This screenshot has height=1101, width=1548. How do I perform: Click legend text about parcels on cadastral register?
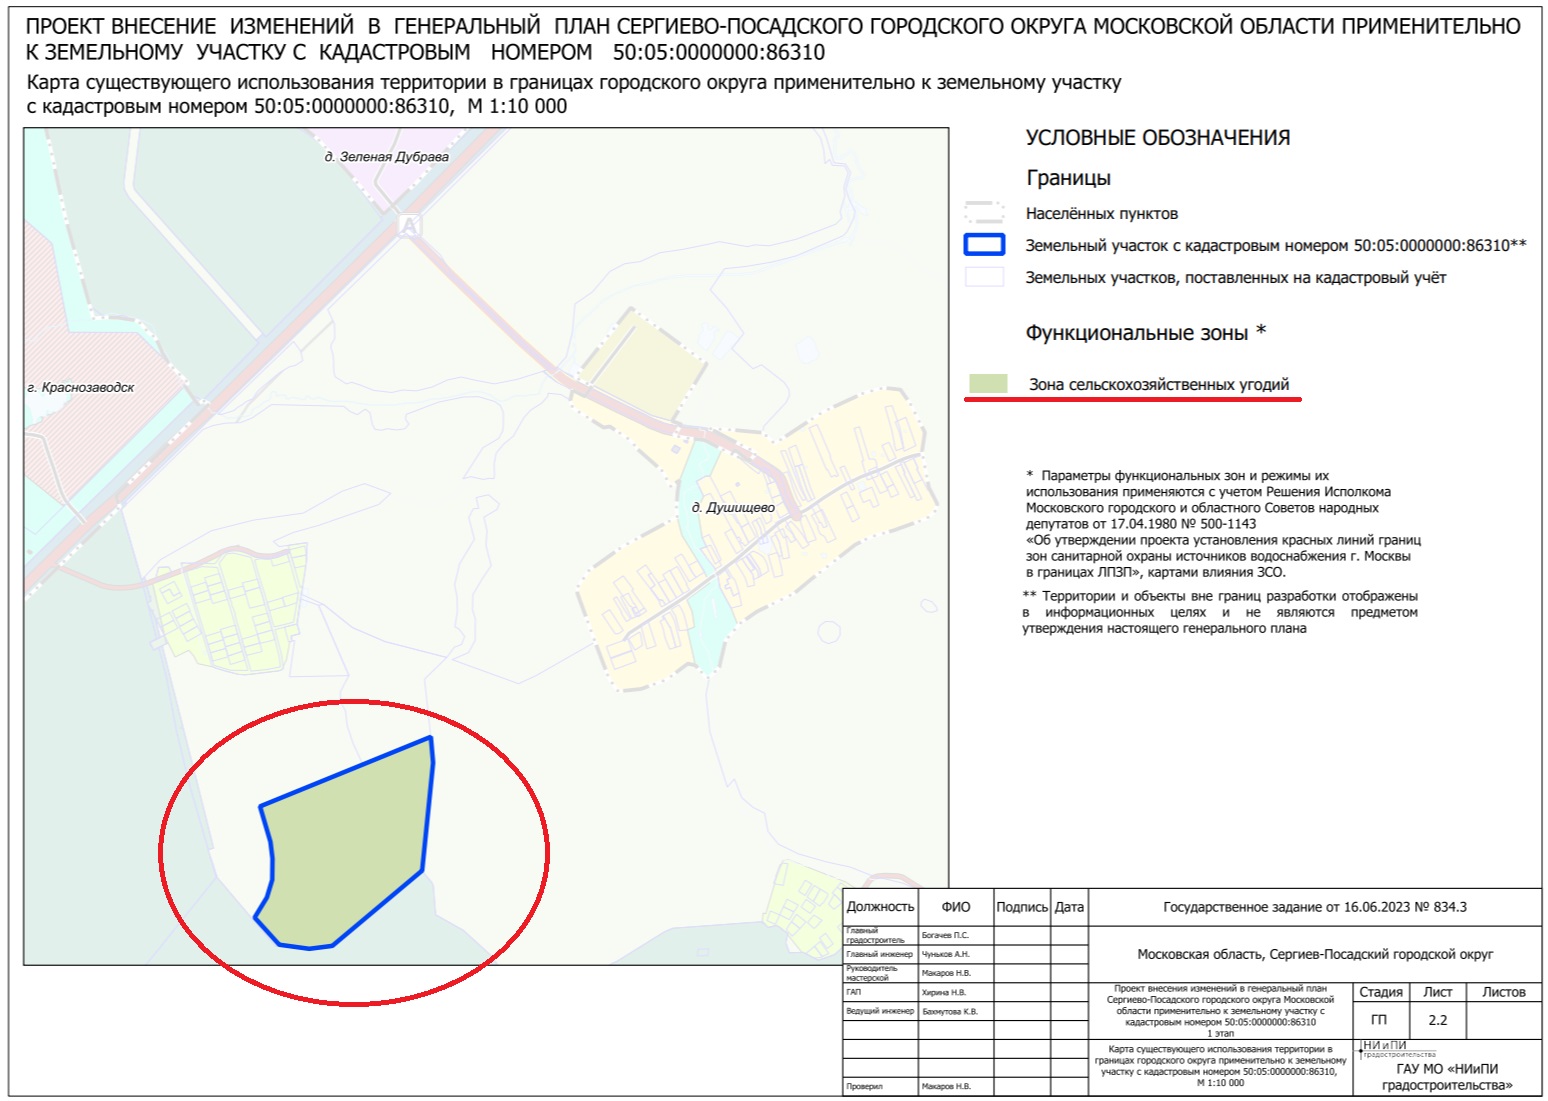1236,277
